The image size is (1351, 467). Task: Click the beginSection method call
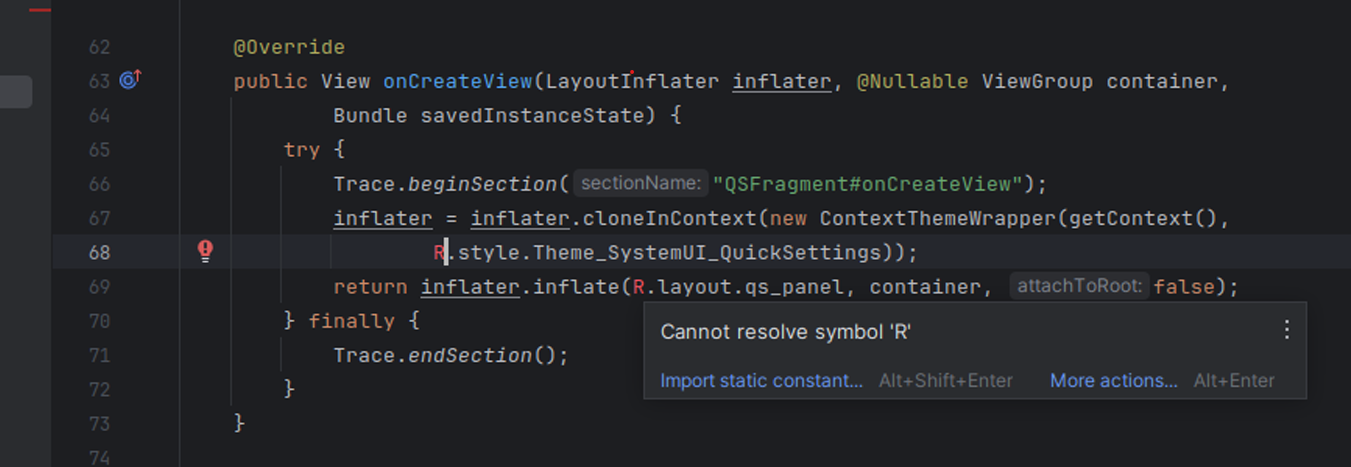pos(482,184)
